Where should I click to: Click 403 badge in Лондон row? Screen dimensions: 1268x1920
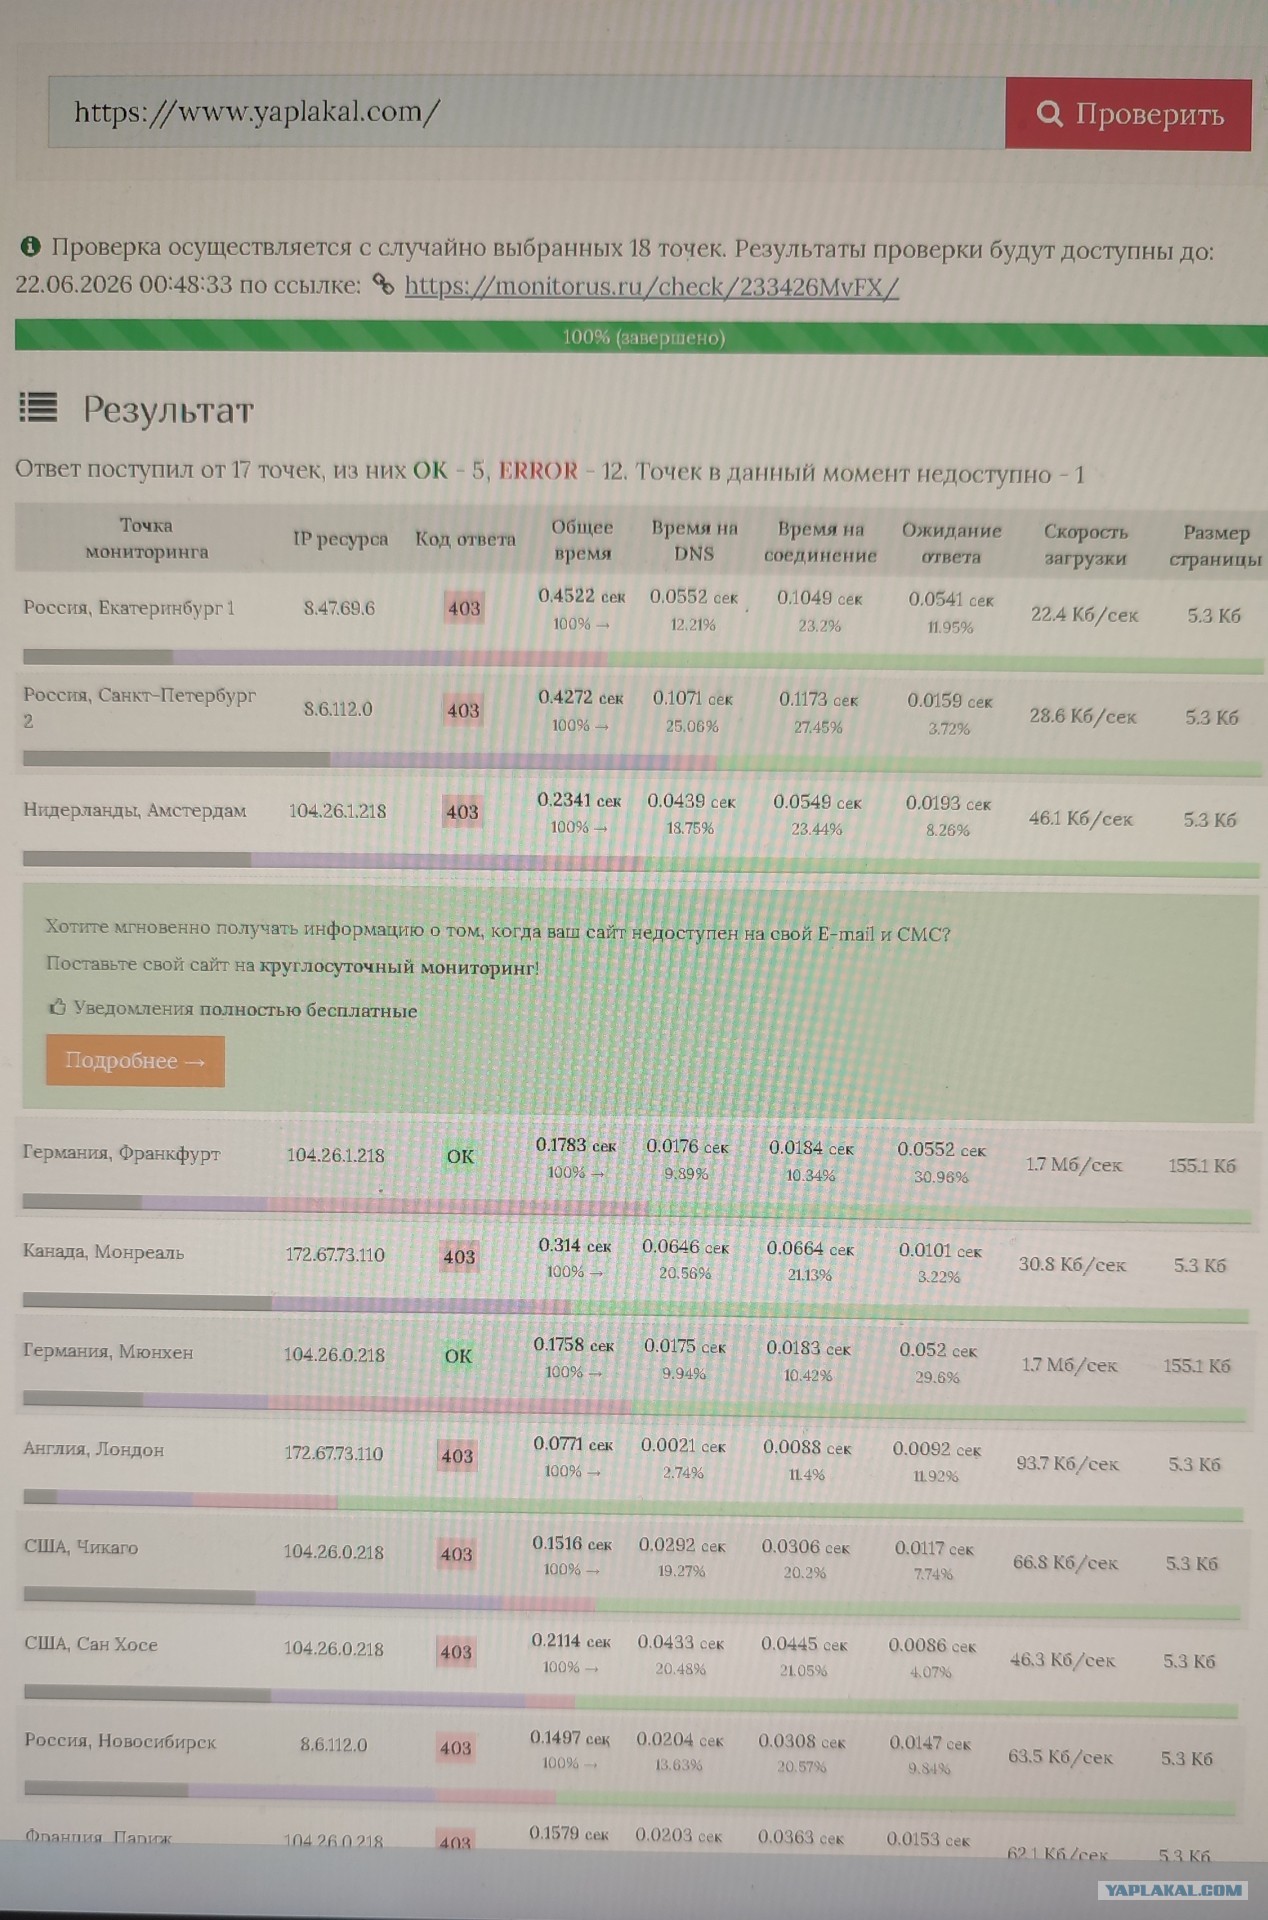(x=457, y=1456)
